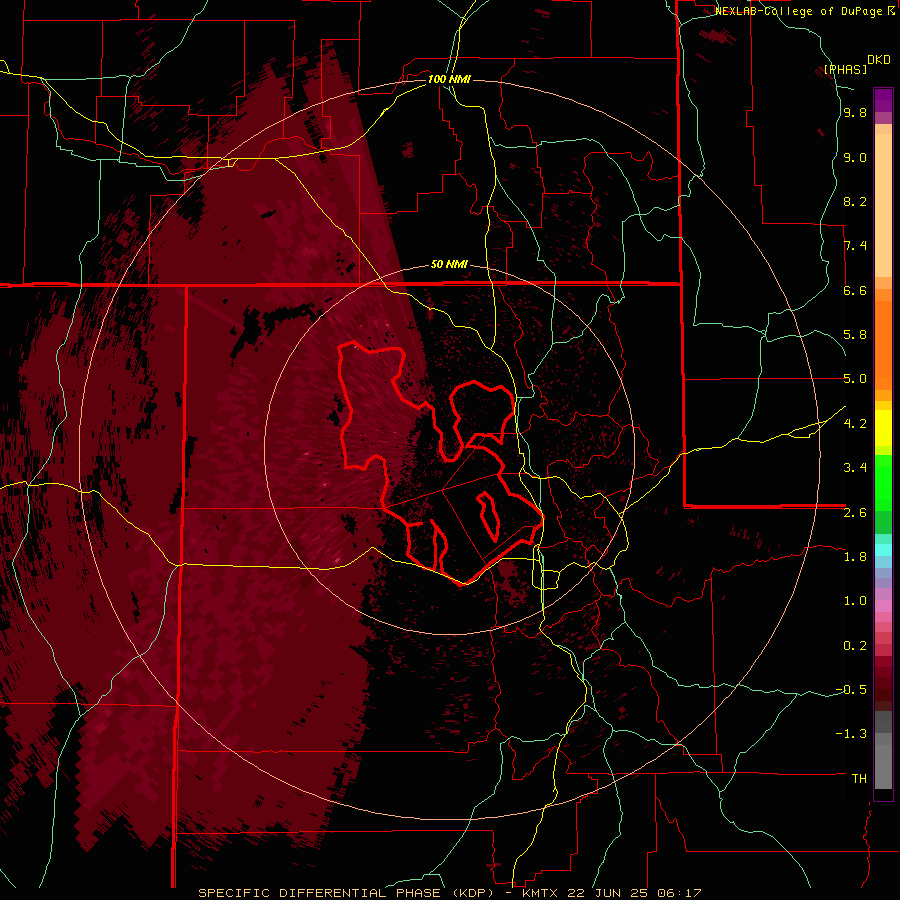This screenshot has width=900, height=900.
Task: Click the 1.8 scale value
Action: 855,557
